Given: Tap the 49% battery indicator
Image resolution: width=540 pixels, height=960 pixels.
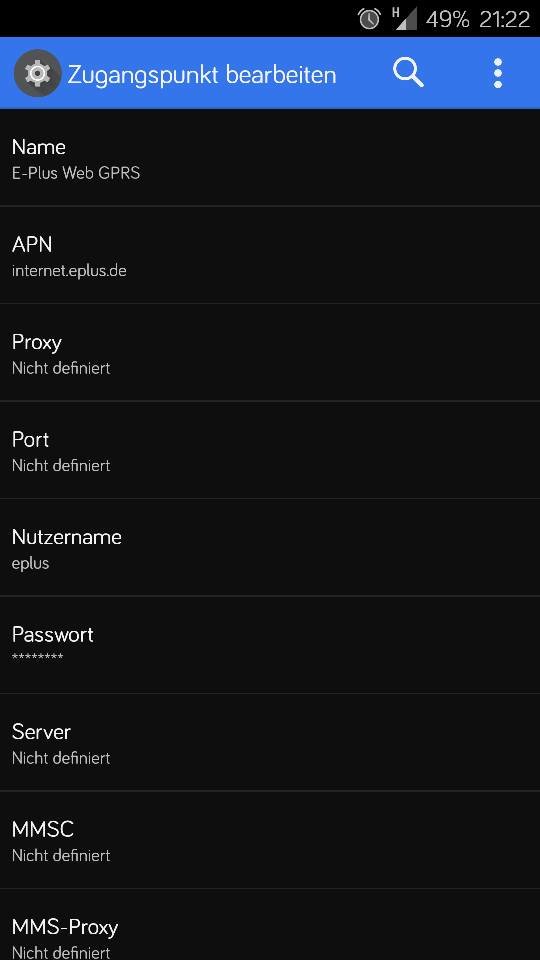Looking at the screenshot, I should [448, 20].
